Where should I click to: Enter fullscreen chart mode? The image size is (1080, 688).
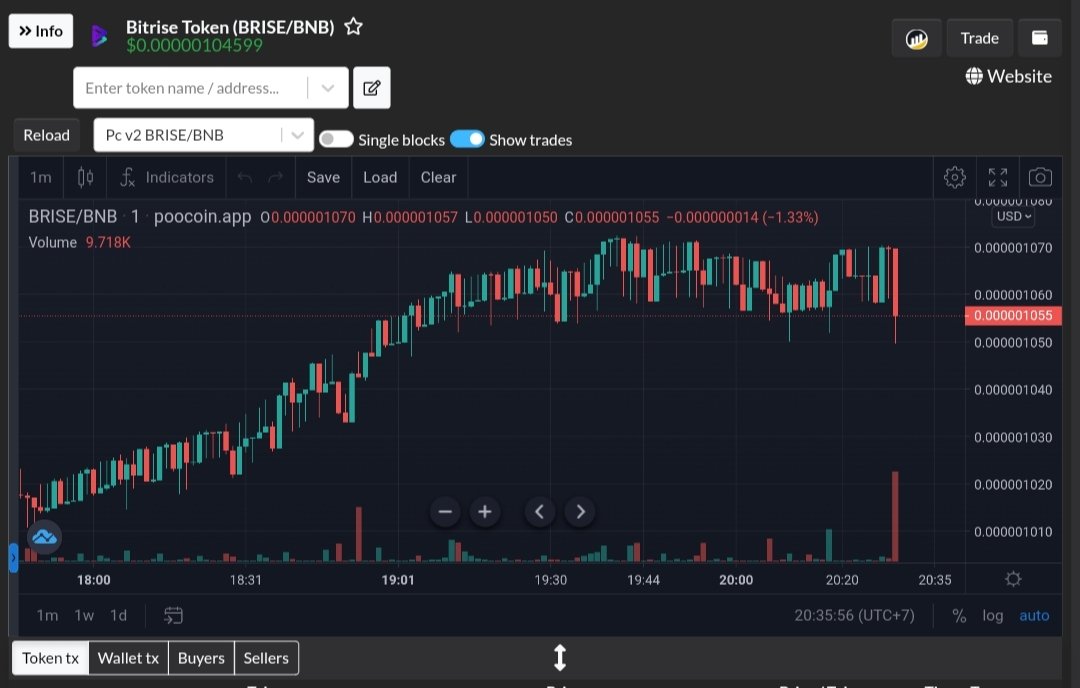click(x=997, y=178)
